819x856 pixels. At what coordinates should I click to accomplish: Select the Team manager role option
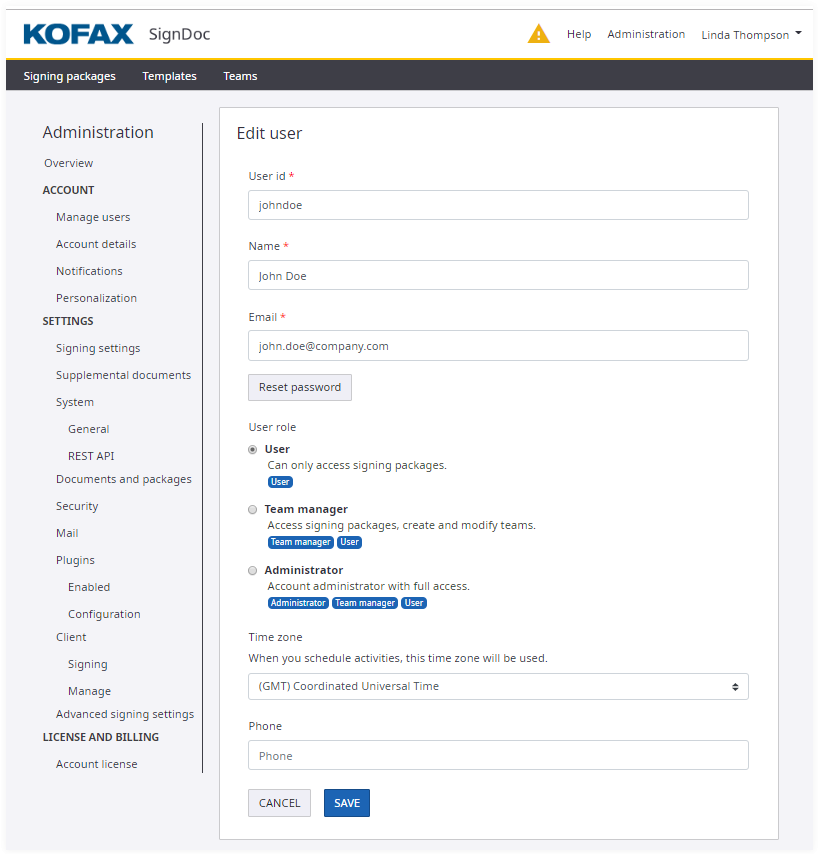[x=253, y=510]
